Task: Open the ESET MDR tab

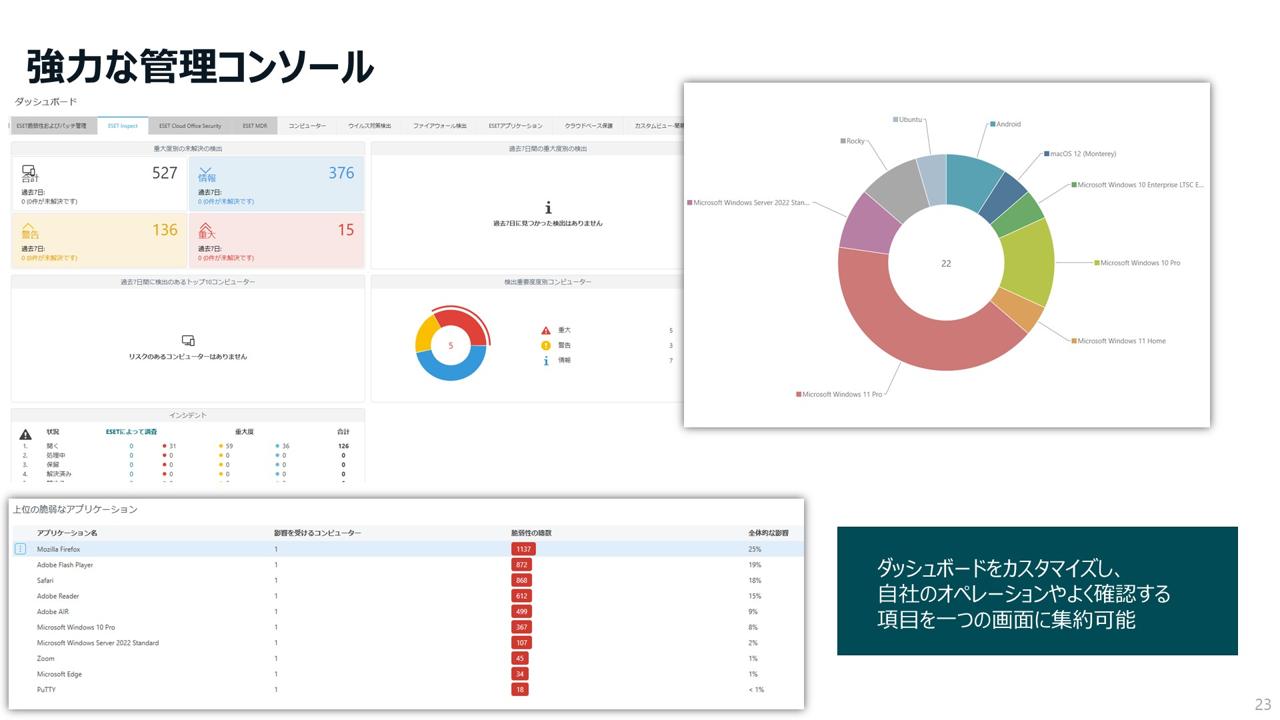Action: tap(255, 126)
